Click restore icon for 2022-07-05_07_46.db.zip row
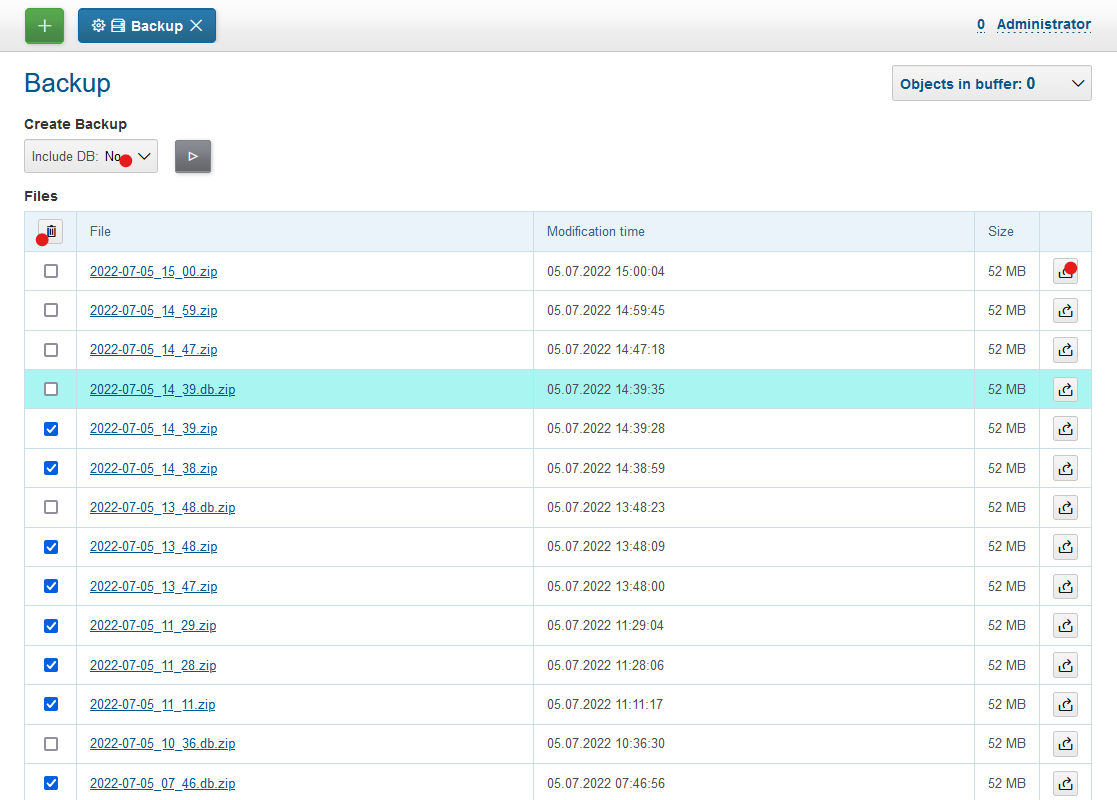This screenshot has width=1117, height=800. 1065,783
